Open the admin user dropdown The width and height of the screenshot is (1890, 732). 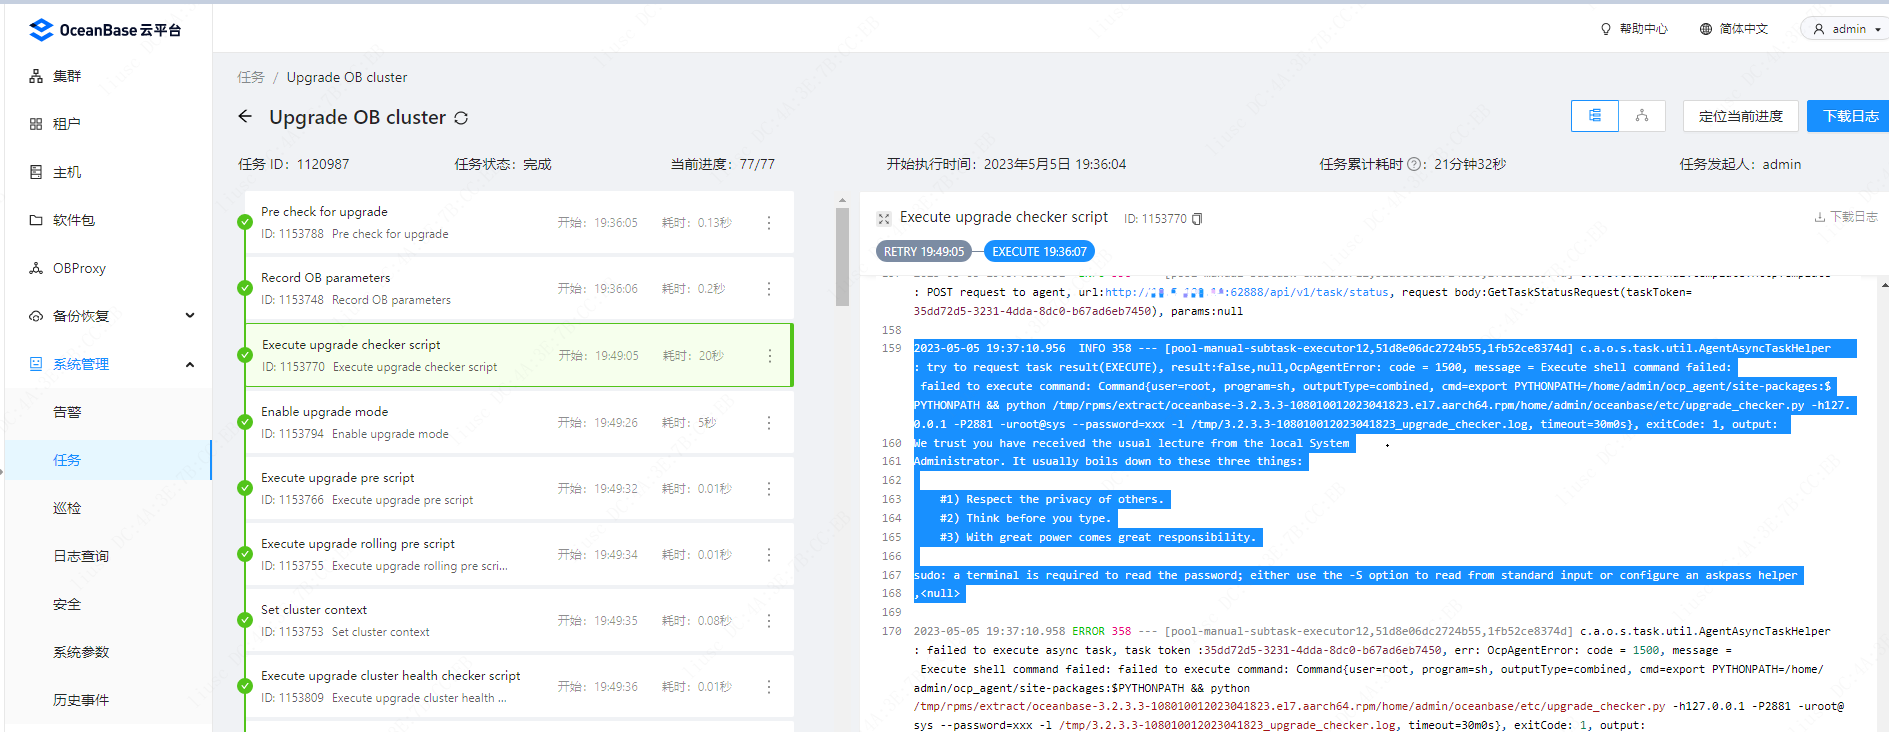[x=1846, y=29]
